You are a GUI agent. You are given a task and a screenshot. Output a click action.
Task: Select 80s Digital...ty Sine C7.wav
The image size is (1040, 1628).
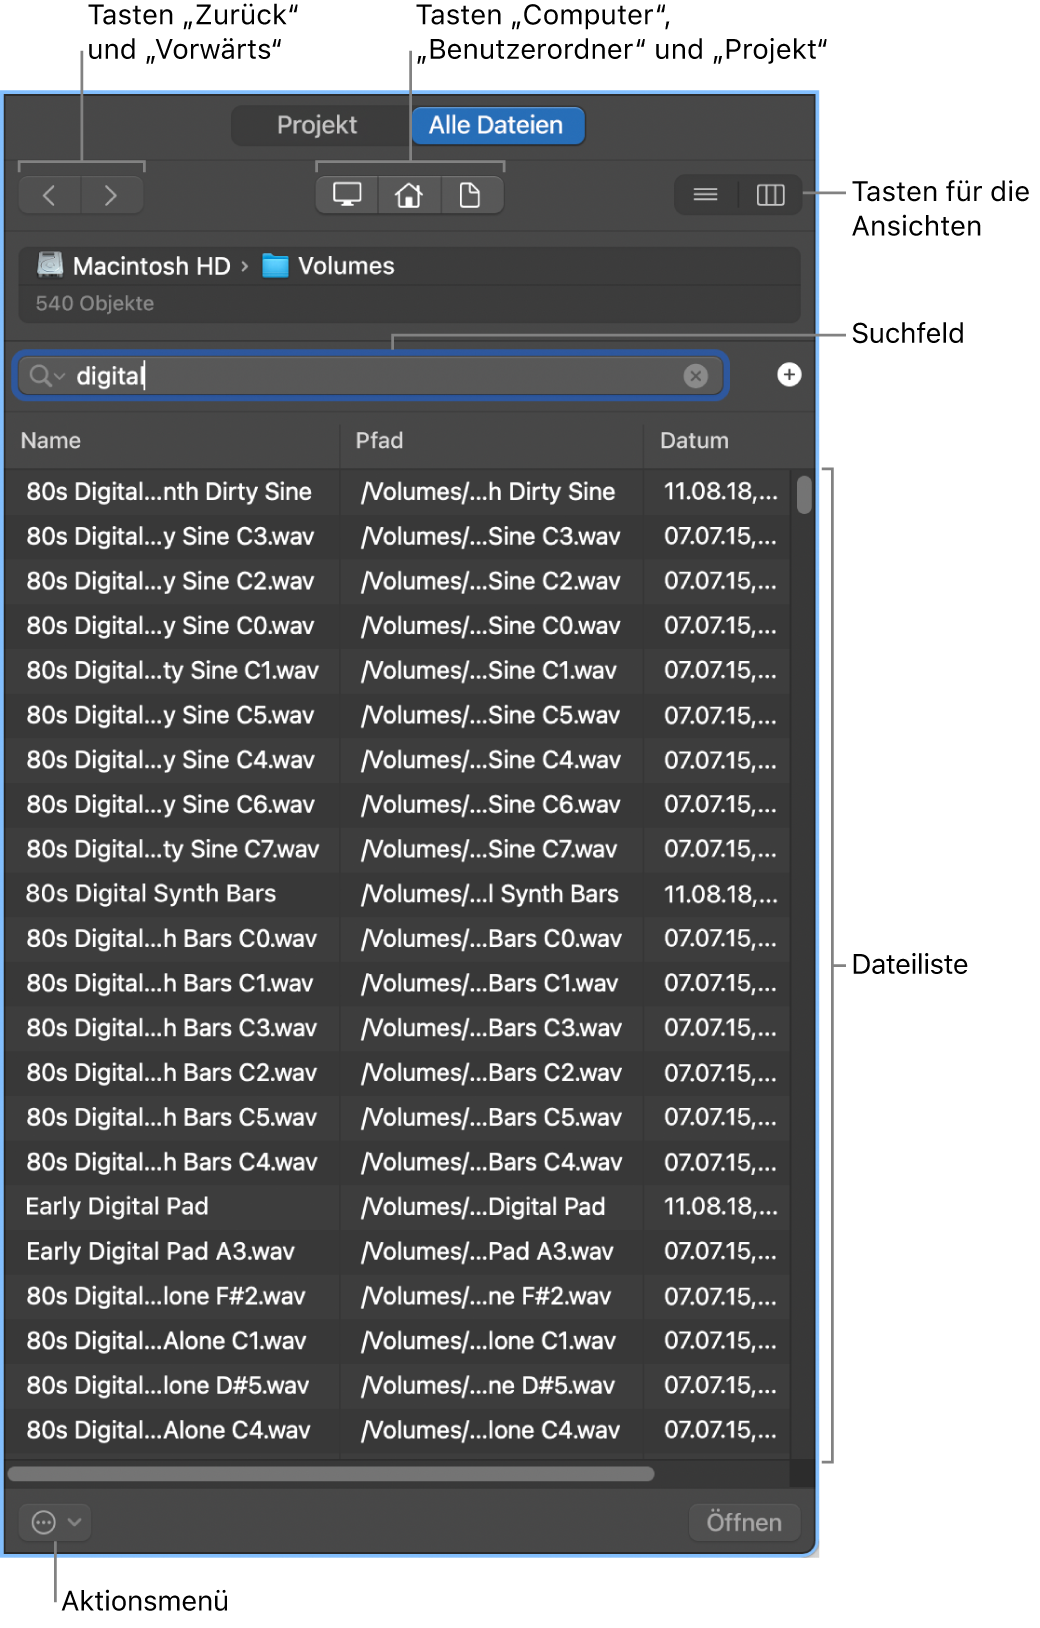pyautogui.click(x=397, y=850)
